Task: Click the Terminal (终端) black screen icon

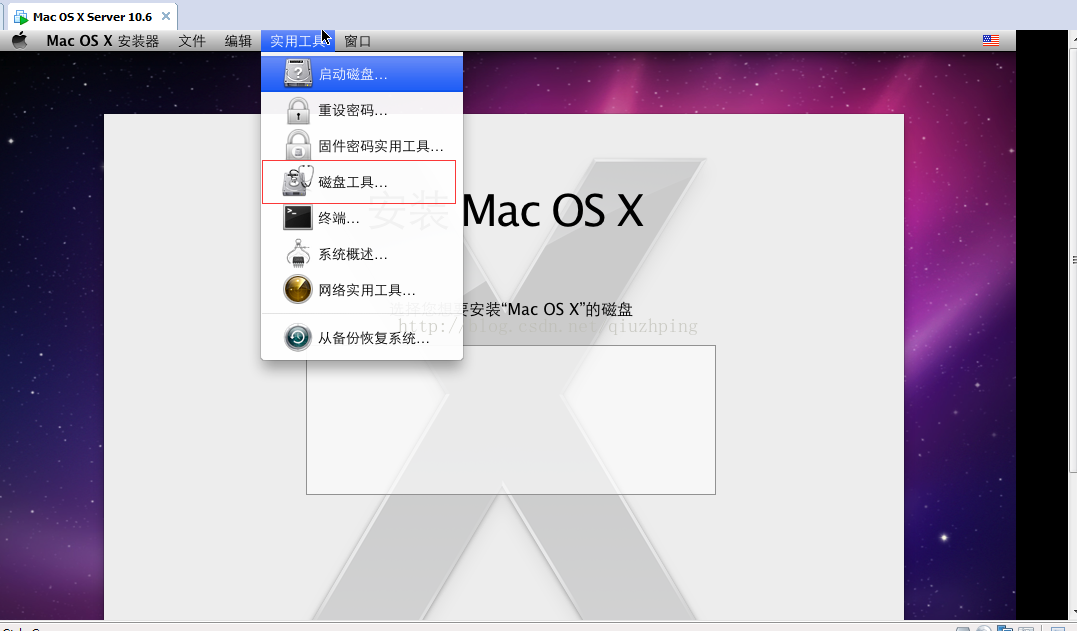Action: (298, 218)
